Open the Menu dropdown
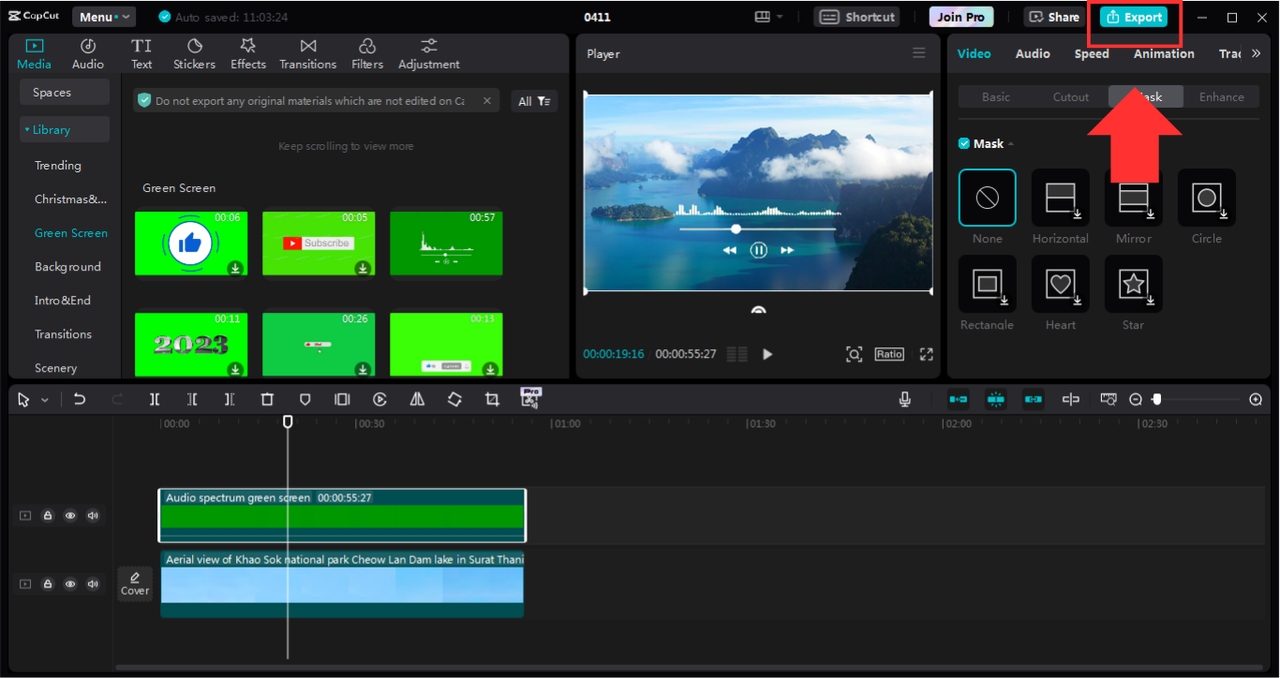This screenshot has height=678, width=1280. 104,17
